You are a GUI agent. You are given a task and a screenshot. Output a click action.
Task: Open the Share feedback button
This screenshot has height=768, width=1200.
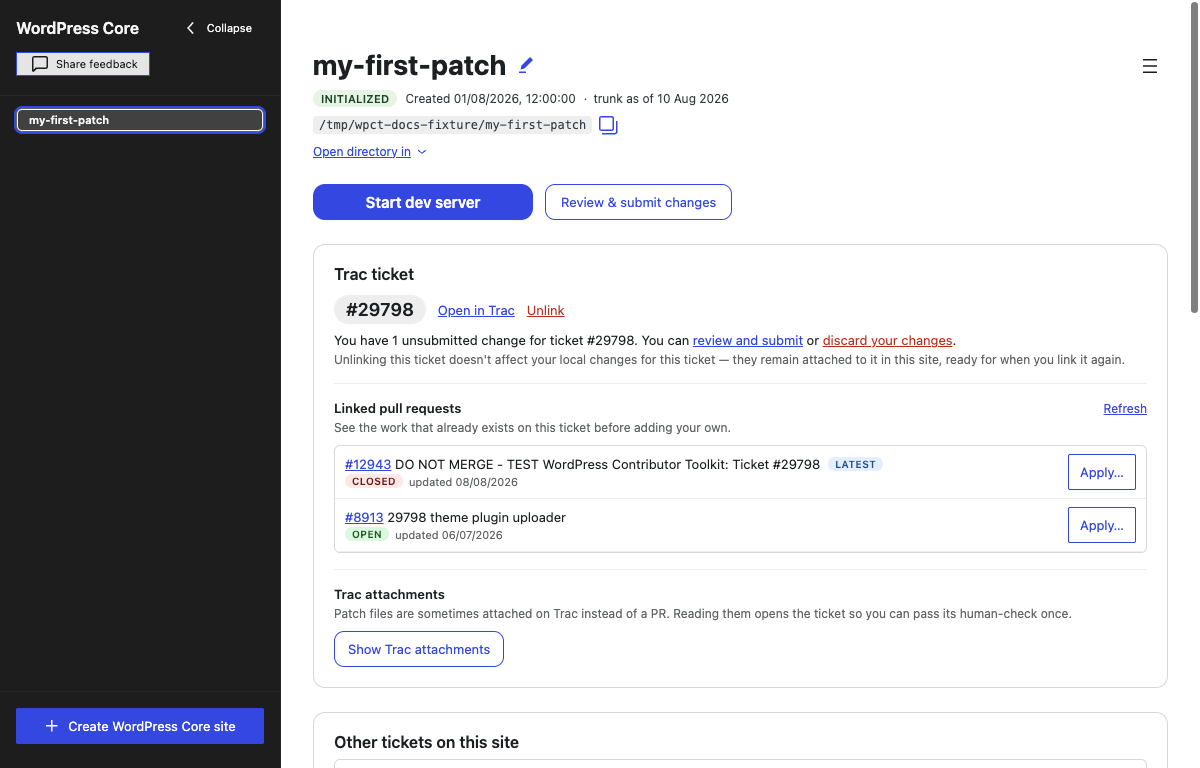click(83, 64)
